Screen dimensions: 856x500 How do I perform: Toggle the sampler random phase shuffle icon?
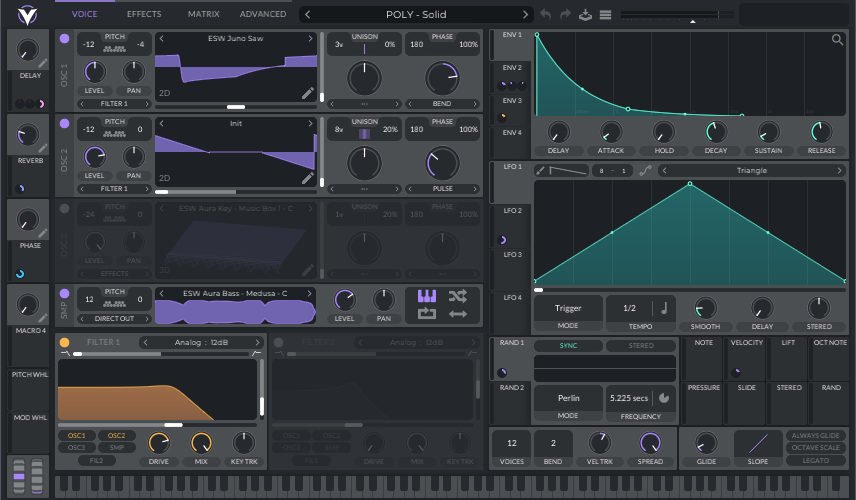point(457,296)
